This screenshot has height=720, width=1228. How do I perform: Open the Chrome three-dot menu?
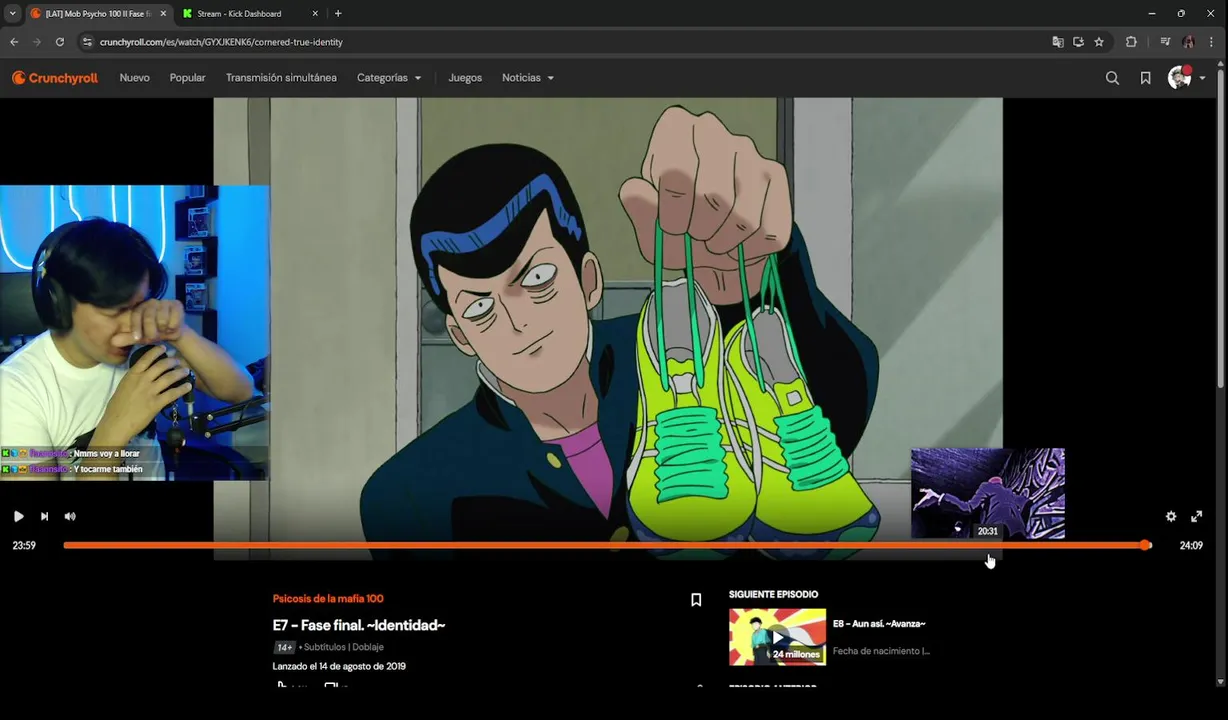[x=1212, y=42]
